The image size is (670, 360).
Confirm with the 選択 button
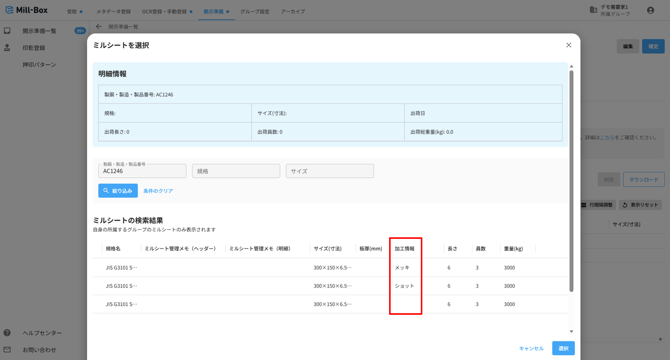pos(563,348)
